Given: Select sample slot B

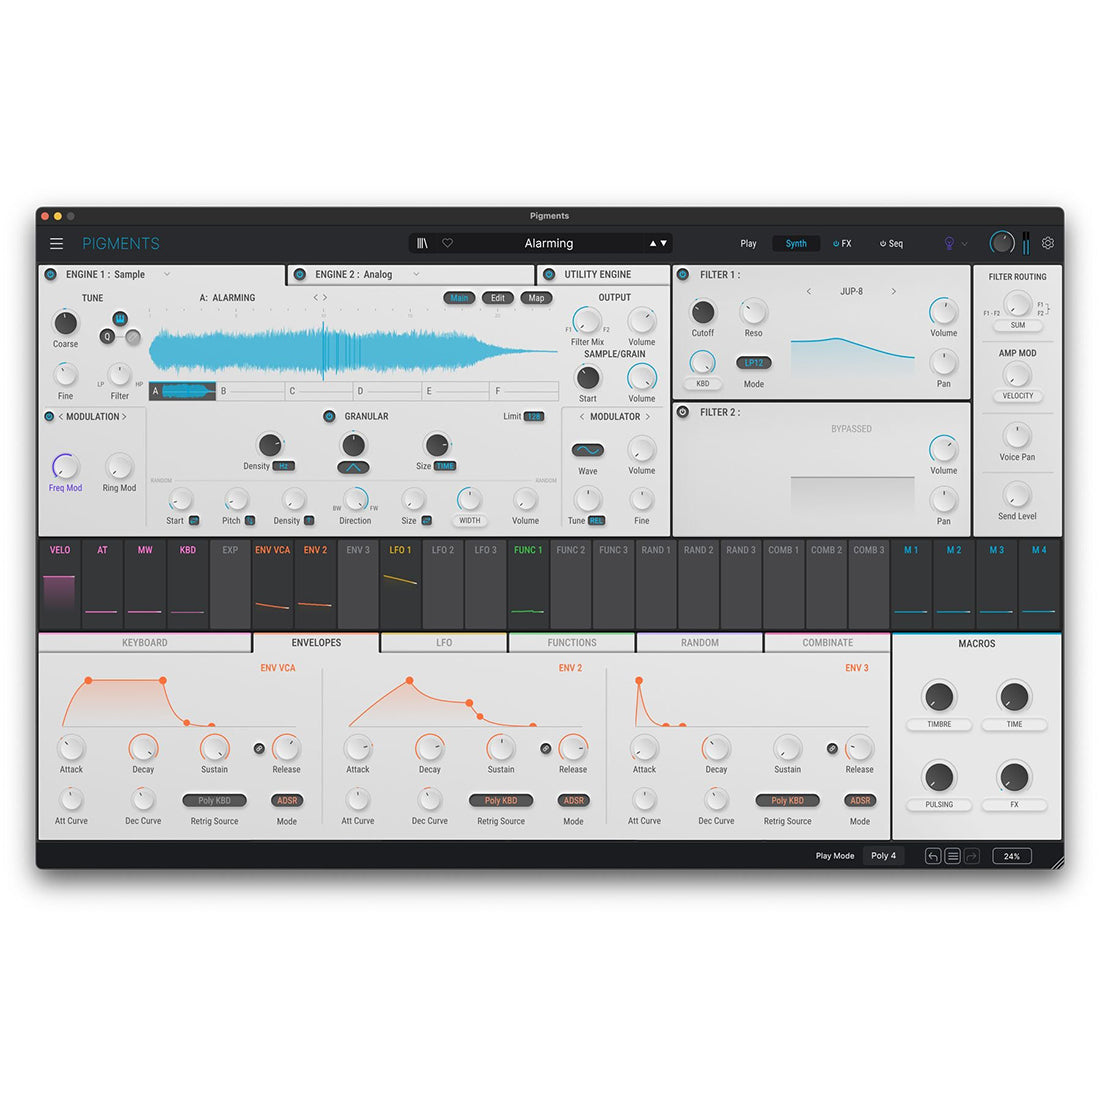Looking at the screenshot, I should pyautogui.click(x=252, y=391).
